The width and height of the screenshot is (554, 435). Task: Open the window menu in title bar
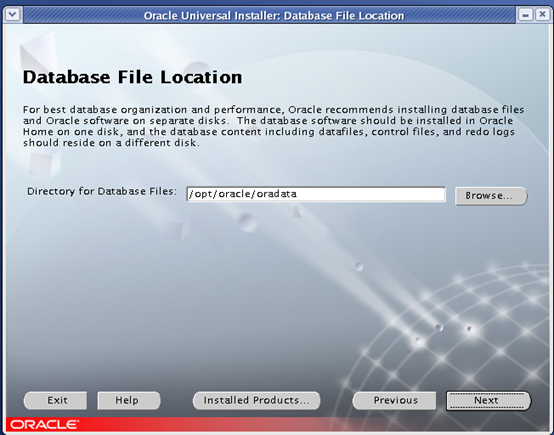13,15
